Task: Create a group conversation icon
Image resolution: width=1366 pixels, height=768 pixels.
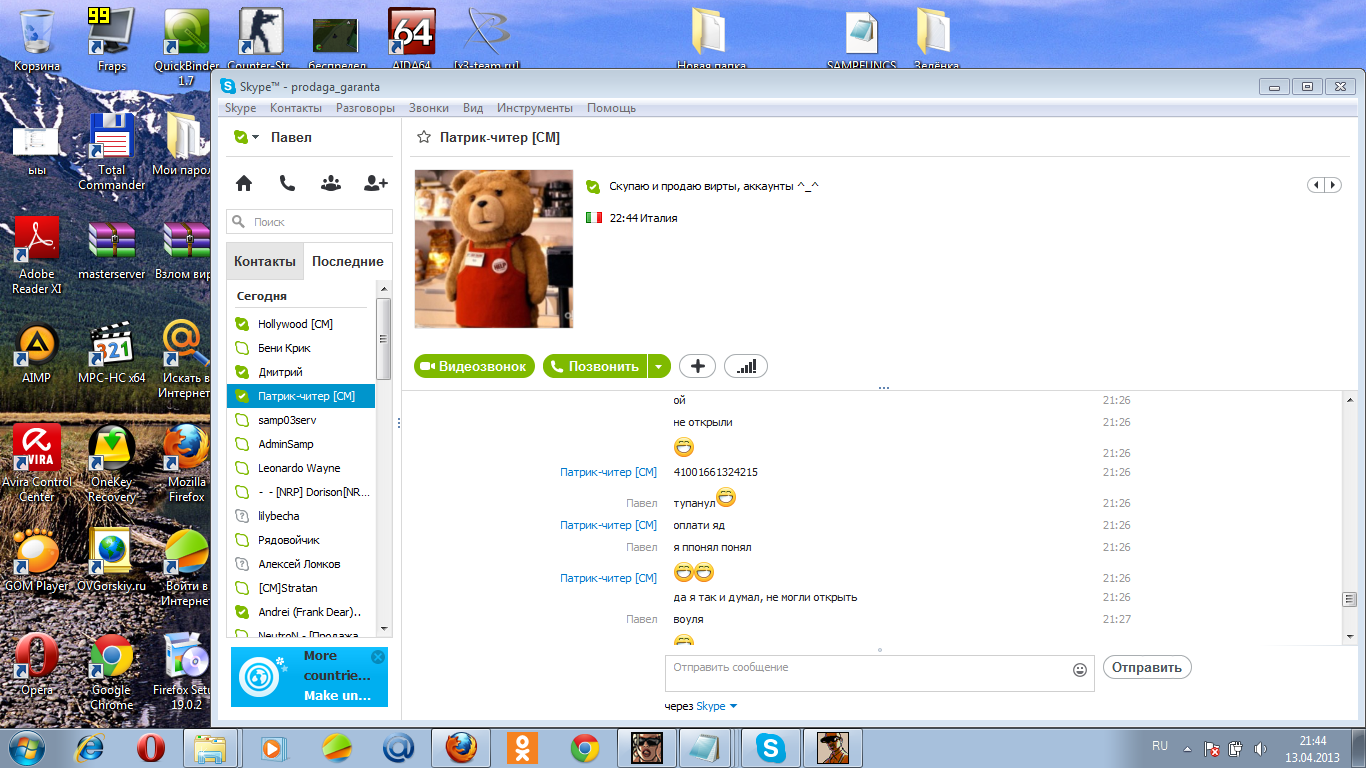Action: point(331,183)
